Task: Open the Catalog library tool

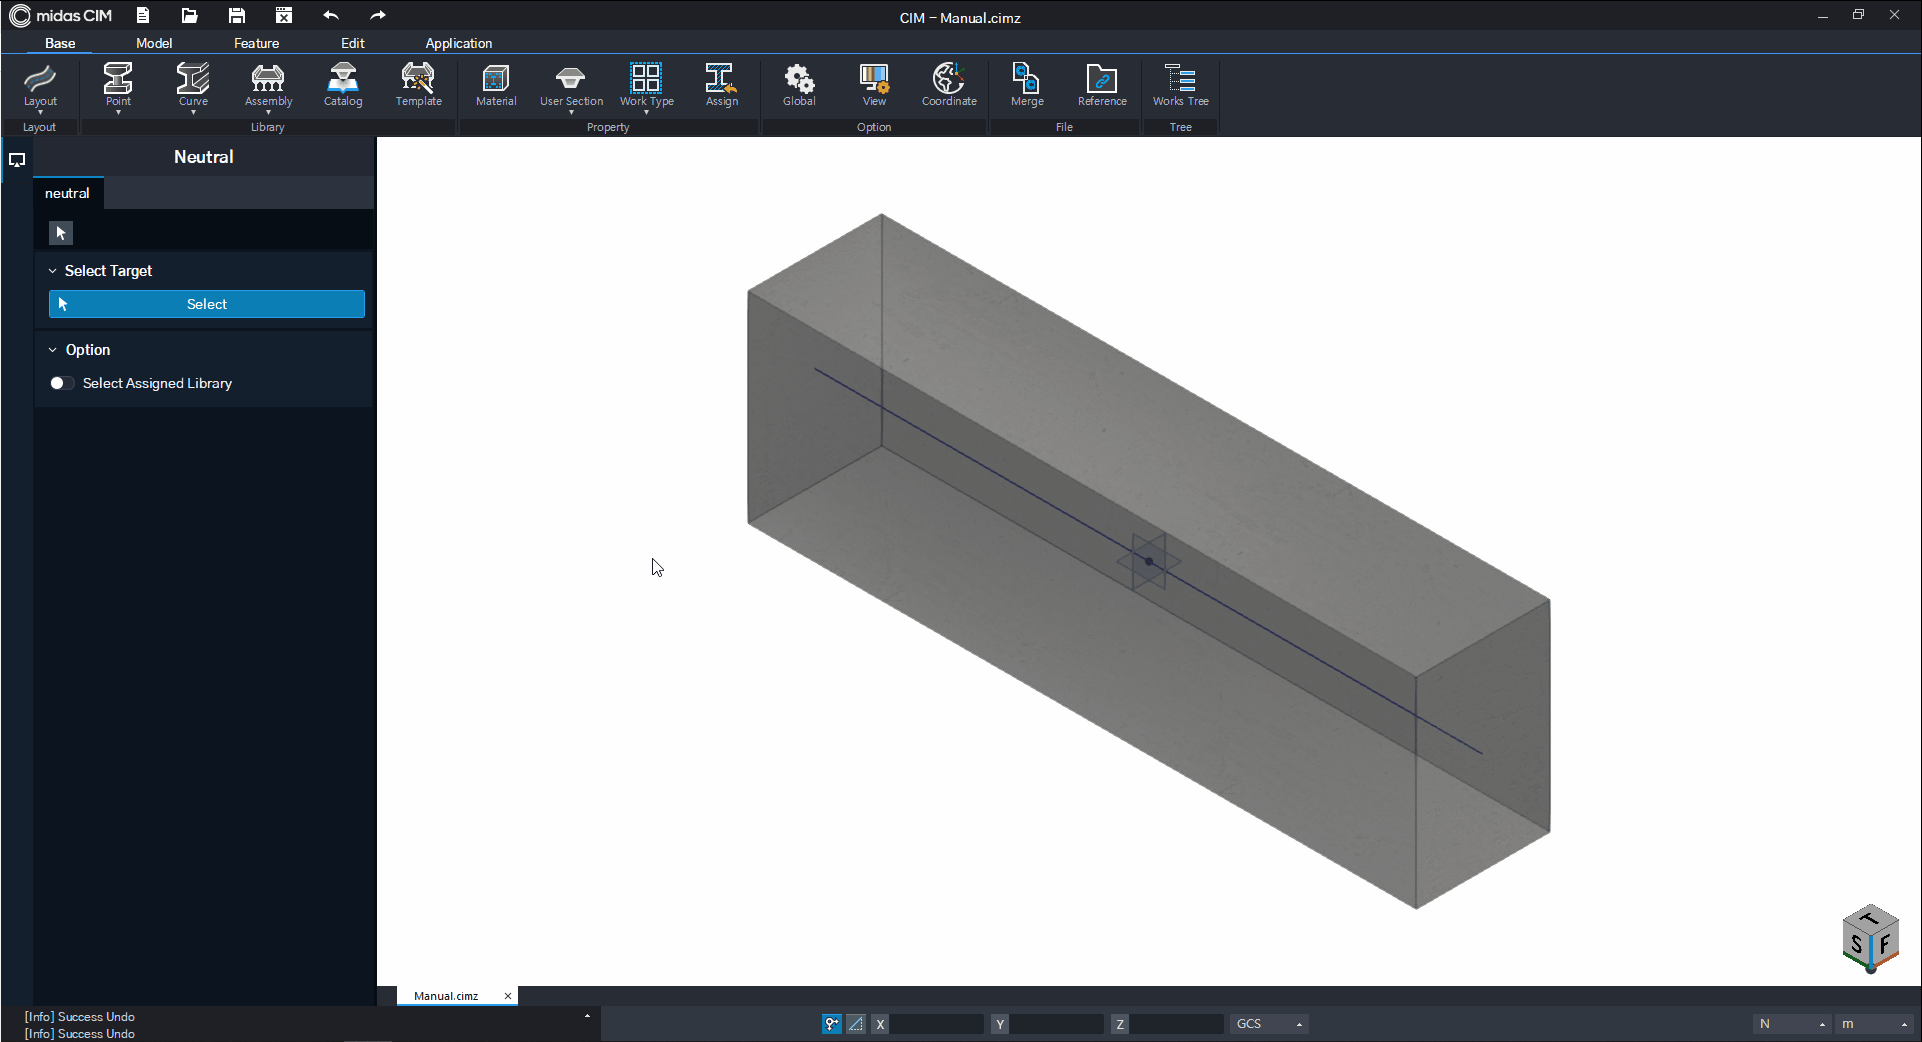Action: (x=342, y=85)
